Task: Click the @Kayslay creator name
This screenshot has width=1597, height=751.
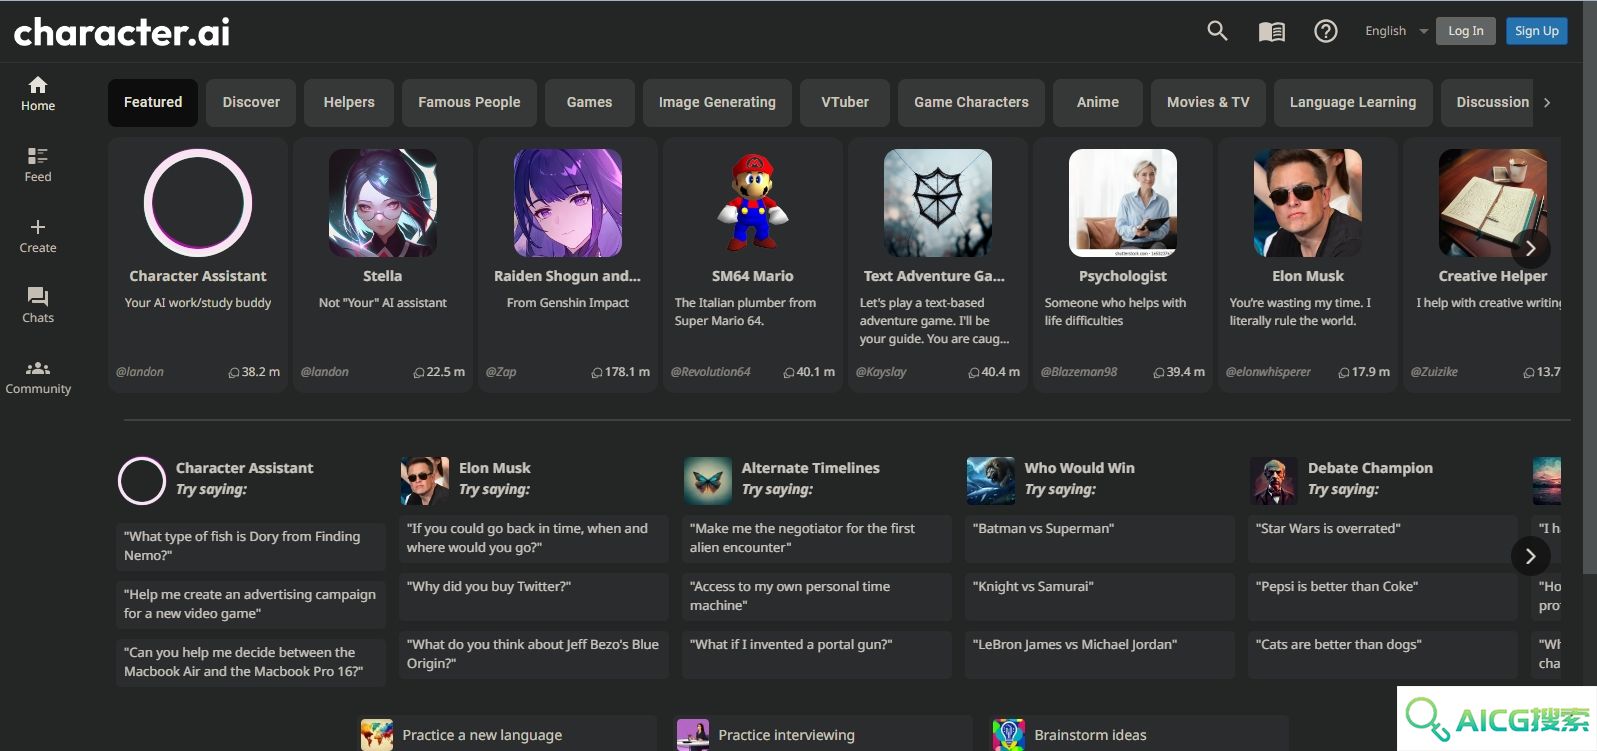Action: [881, 372]
